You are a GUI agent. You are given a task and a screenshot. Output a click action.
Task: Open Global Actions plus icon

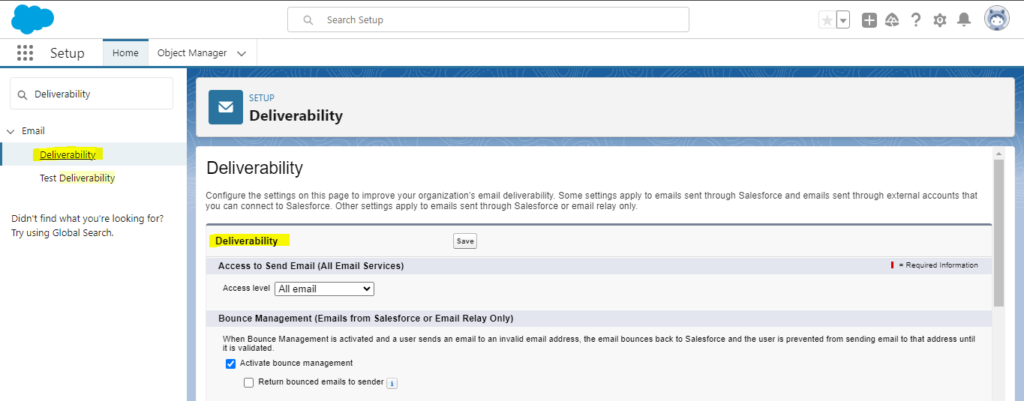point(869,20)
